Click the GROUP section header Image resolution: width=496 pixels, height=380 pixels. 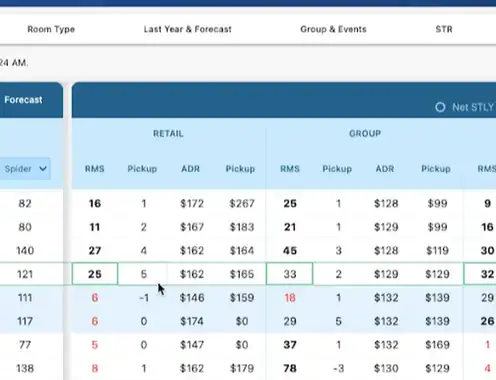click(365, 134)
